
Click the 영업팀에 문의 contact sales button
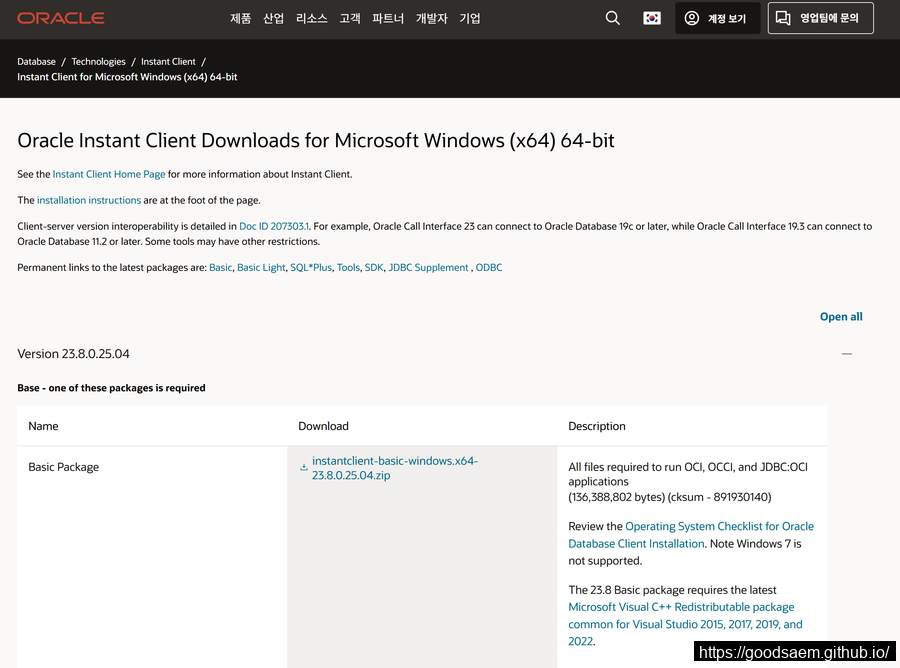(821, 18)
